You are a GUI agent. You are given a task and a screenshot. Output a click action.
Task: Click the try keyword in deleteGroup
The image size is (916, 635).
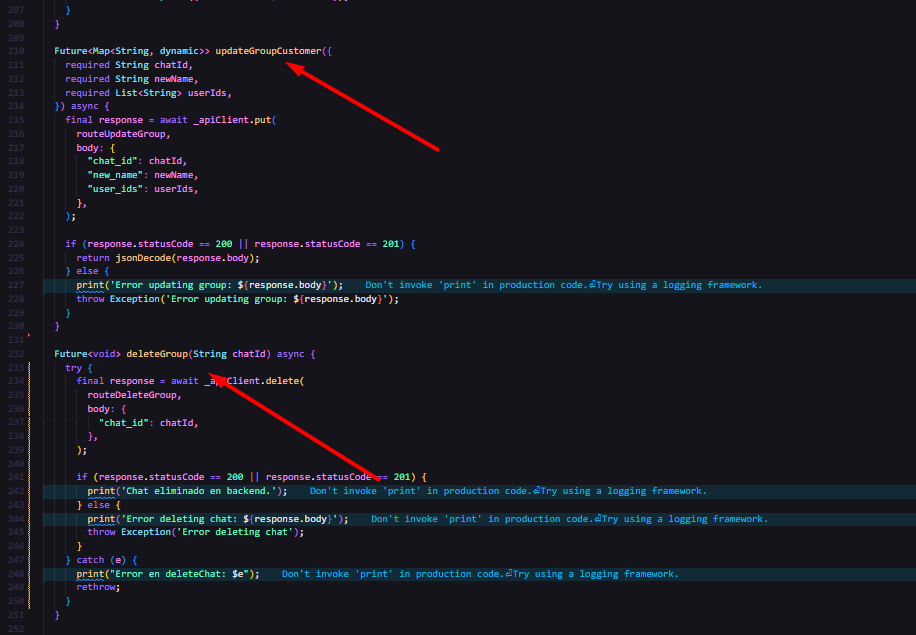tap(73, 368)
